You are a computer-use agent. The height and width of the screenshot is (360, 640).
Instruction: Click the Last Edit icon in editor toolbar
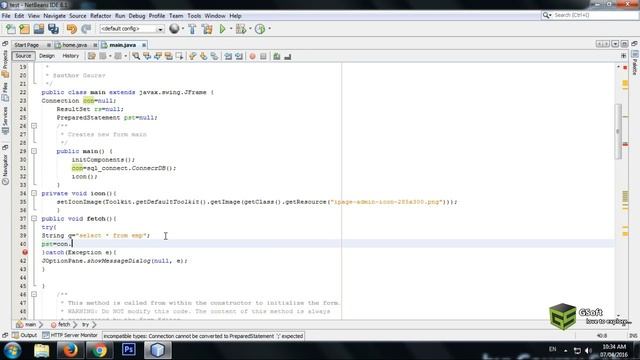click(x=92, y=56)
